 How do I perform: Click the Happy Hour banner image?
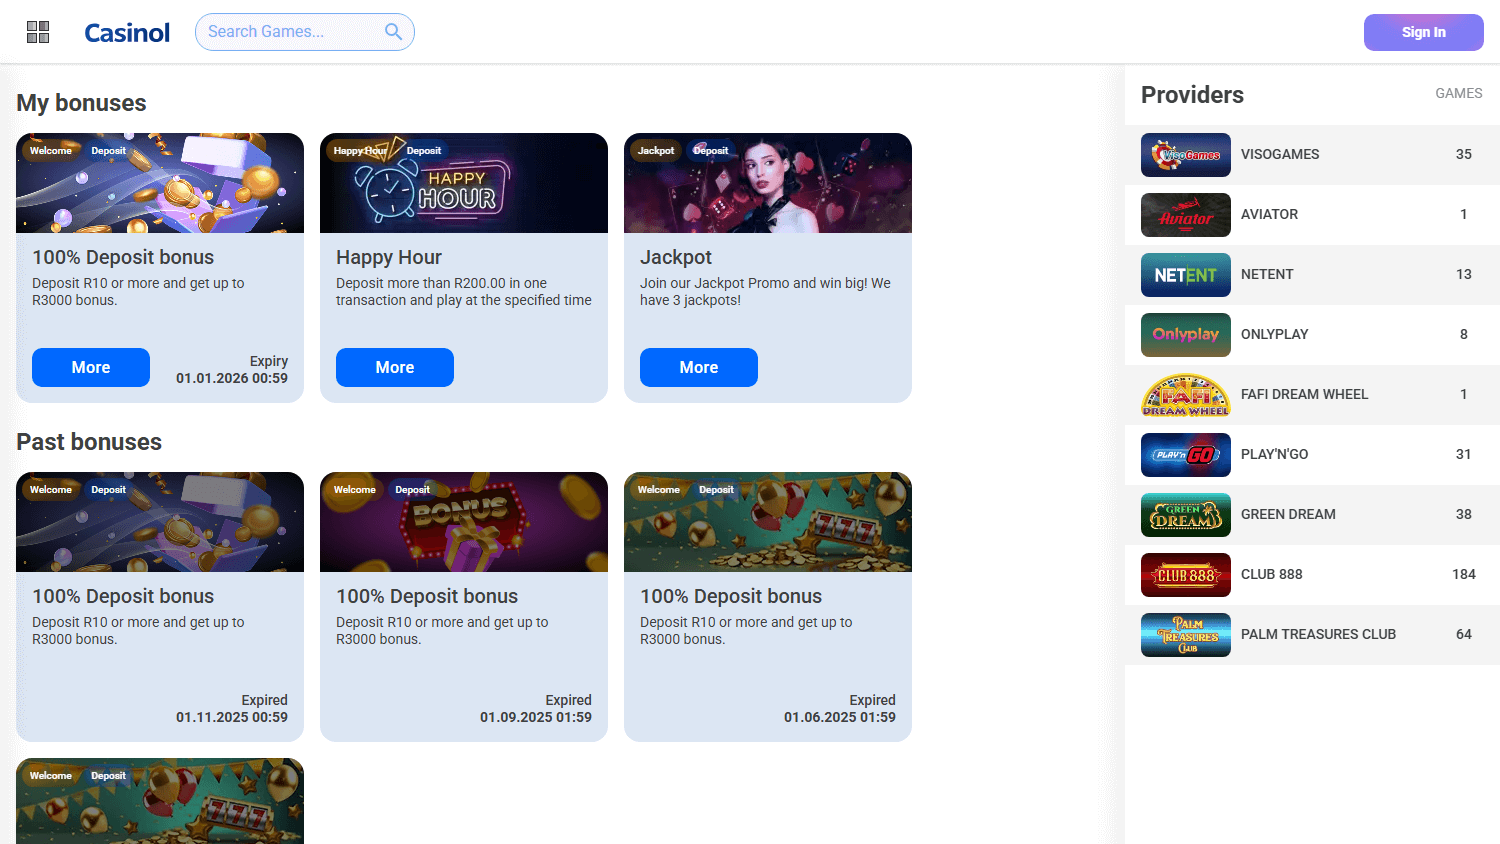(x=463, y=183)
